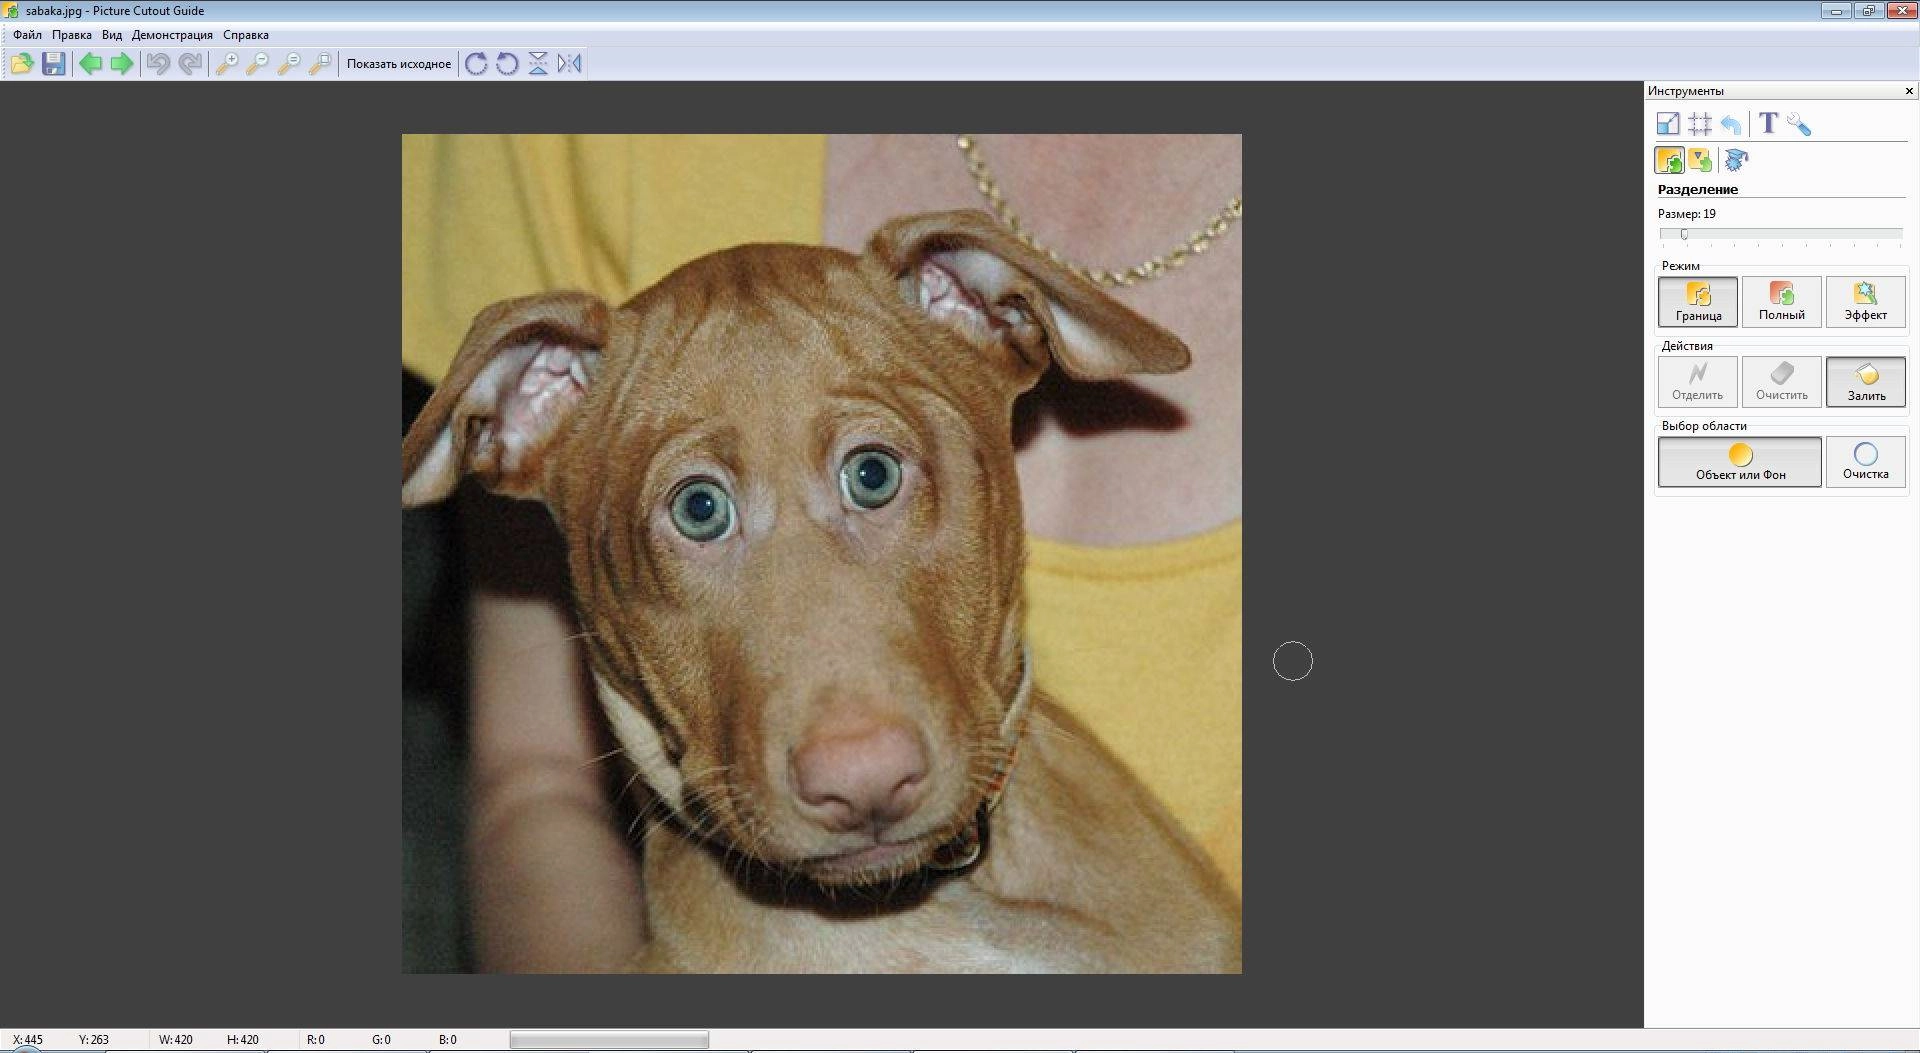1920x1053 pixels.
Task: Select Полный mode
Action: click(x=1781, y=301)
